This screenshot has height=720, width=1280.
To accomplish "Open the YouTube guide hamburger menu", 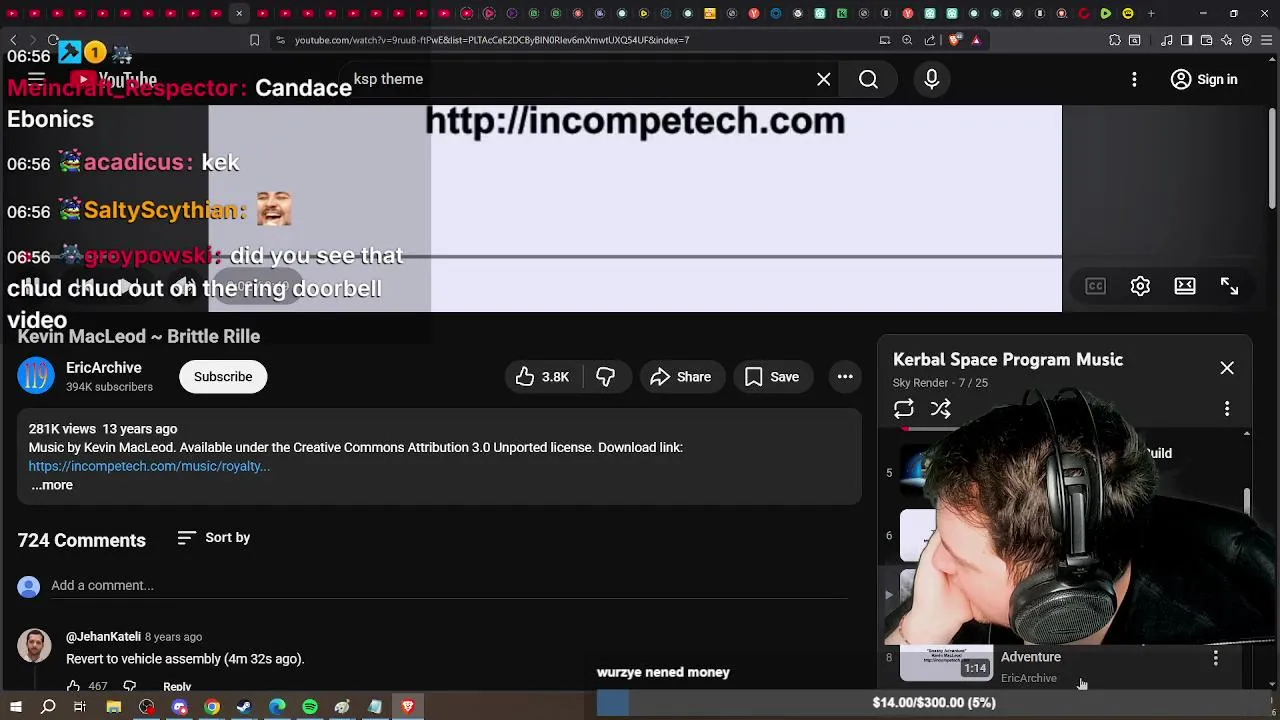I will tap(36, 79).
